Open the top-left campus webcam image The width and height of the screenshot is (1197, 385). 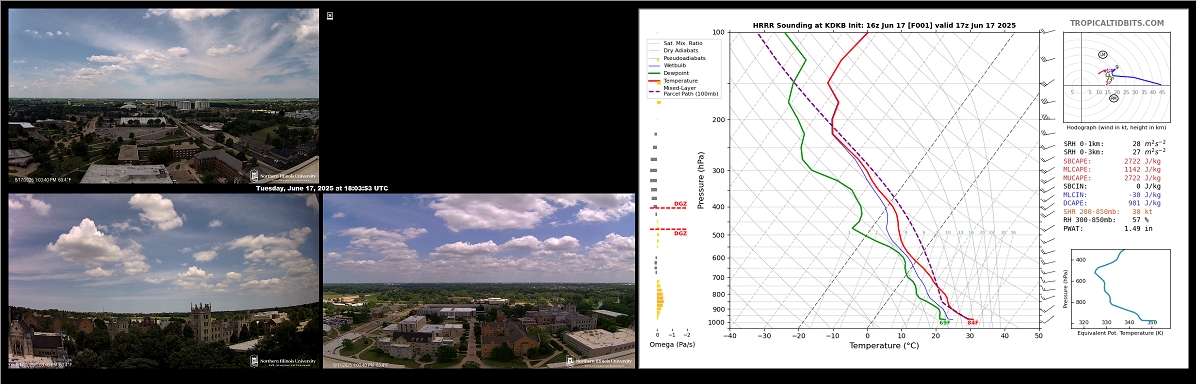163,96
